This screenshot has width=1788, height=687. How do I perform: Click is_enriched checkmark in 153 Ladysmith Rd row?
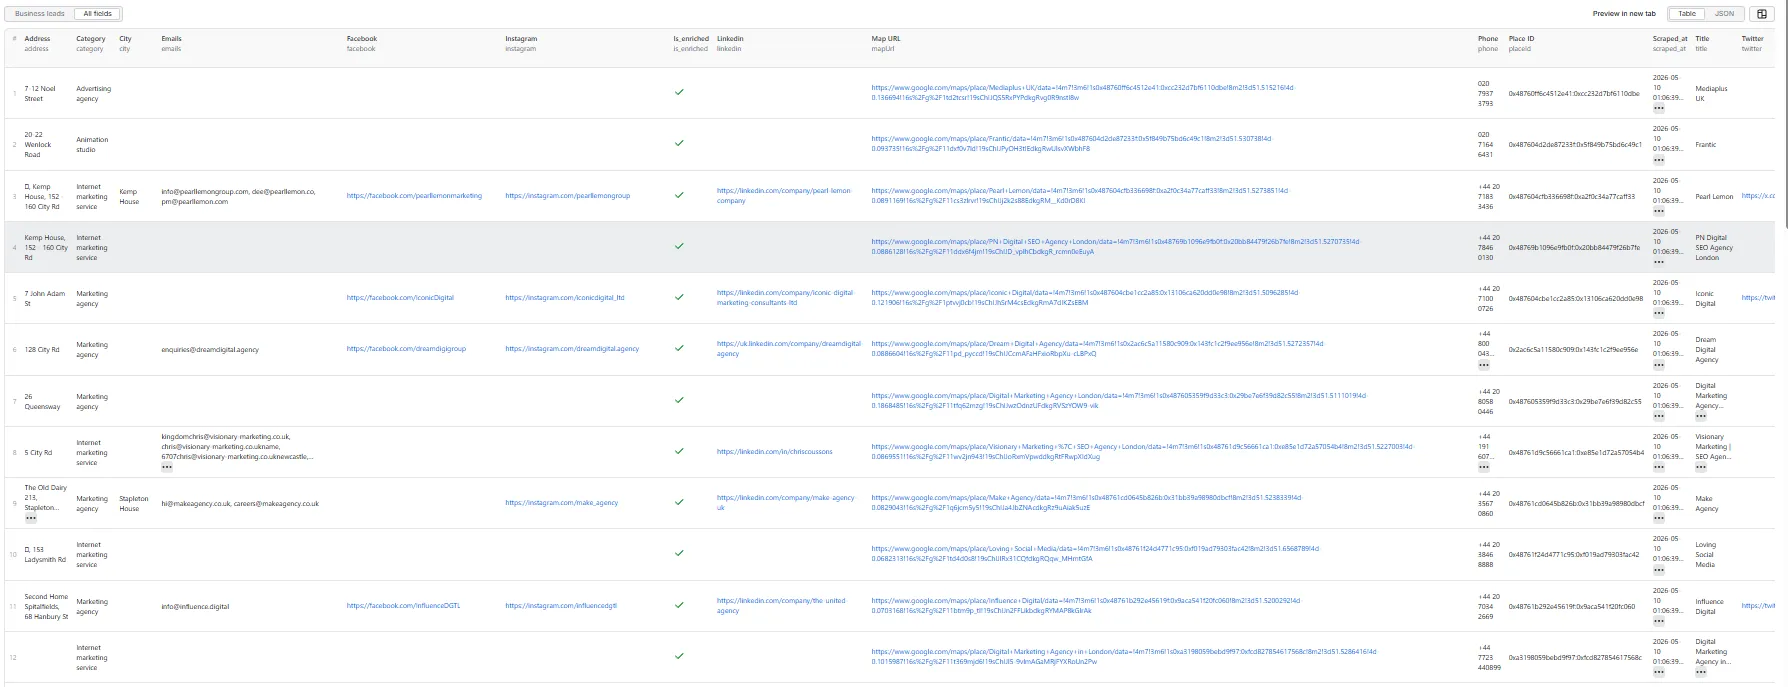click(x=679, y=554)
